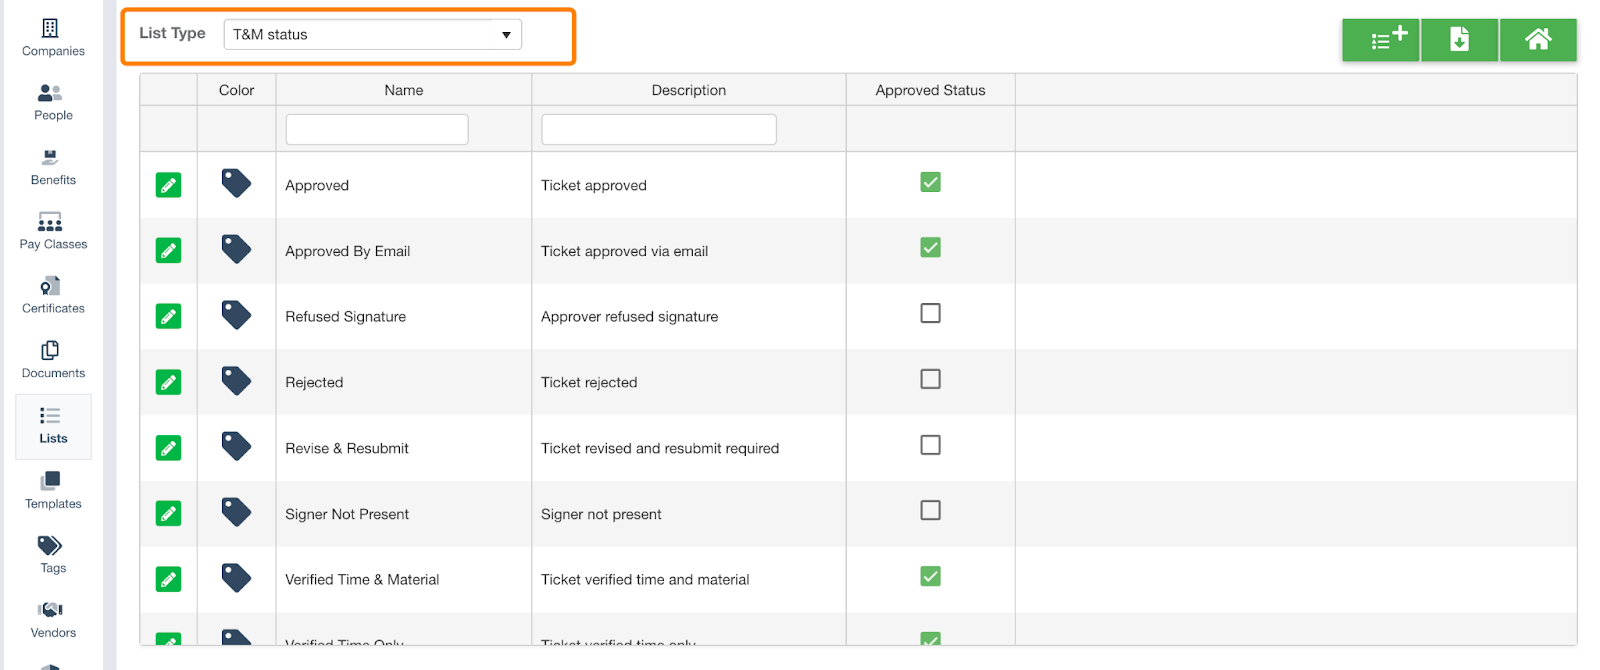
Task: Open Certificates in the sidebar
Action: [53, 296]
